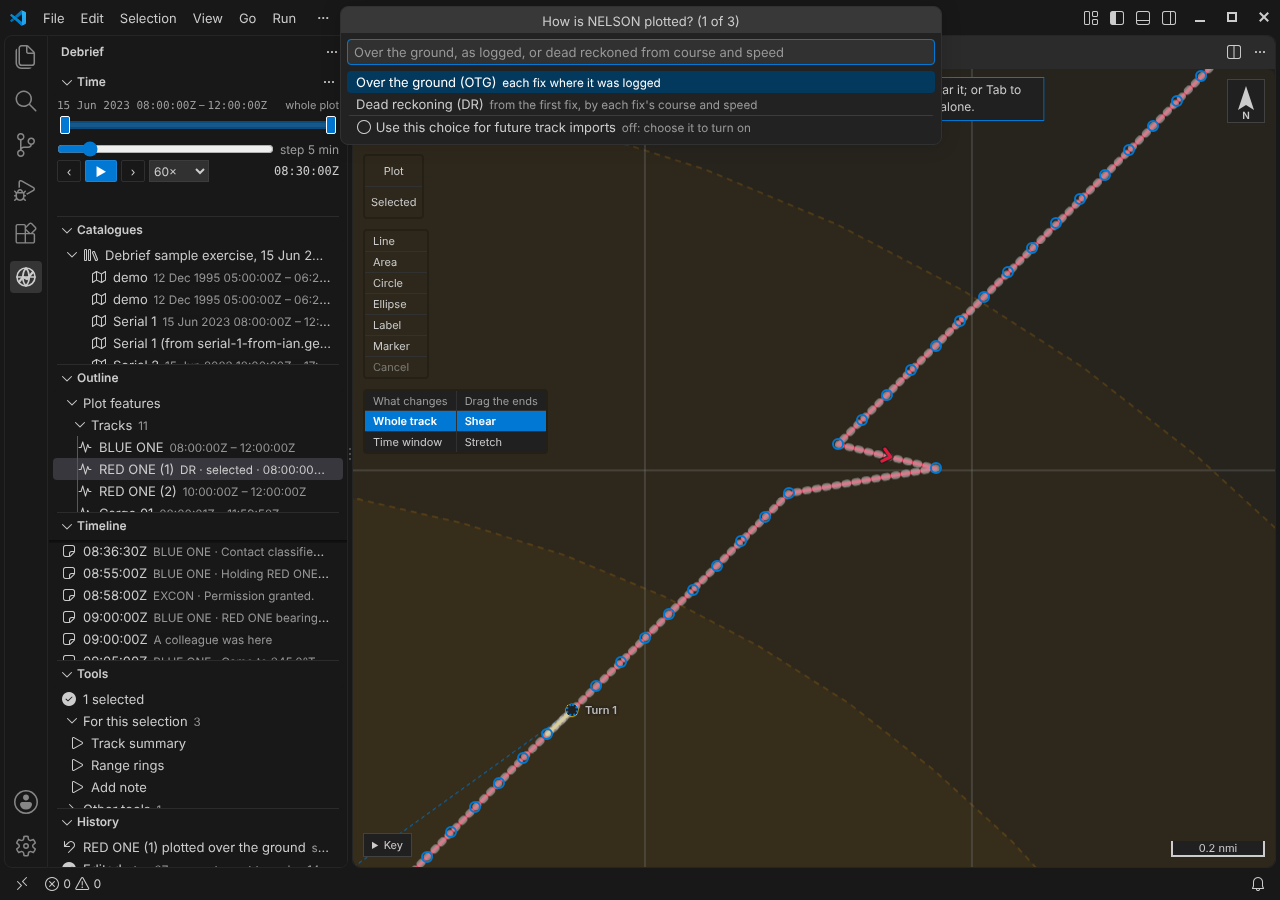Open the Run and Debug view

(x=26, y=189)
